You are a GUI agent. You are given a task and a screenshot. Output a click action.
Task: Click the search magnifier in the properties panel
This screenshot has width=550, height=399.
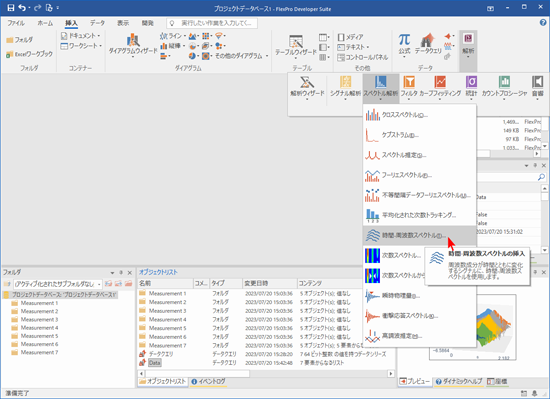click(x=541, y=177)
